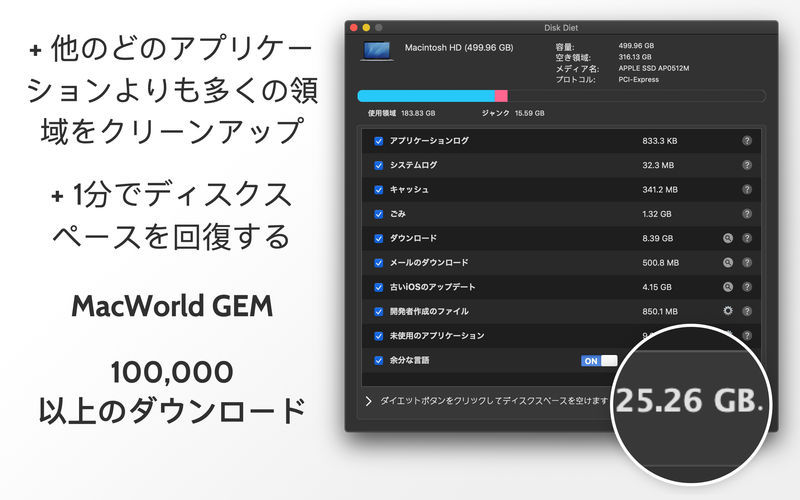Uncheck 余分な言語 checkbox
800x500 pixels.
(379, 361)
